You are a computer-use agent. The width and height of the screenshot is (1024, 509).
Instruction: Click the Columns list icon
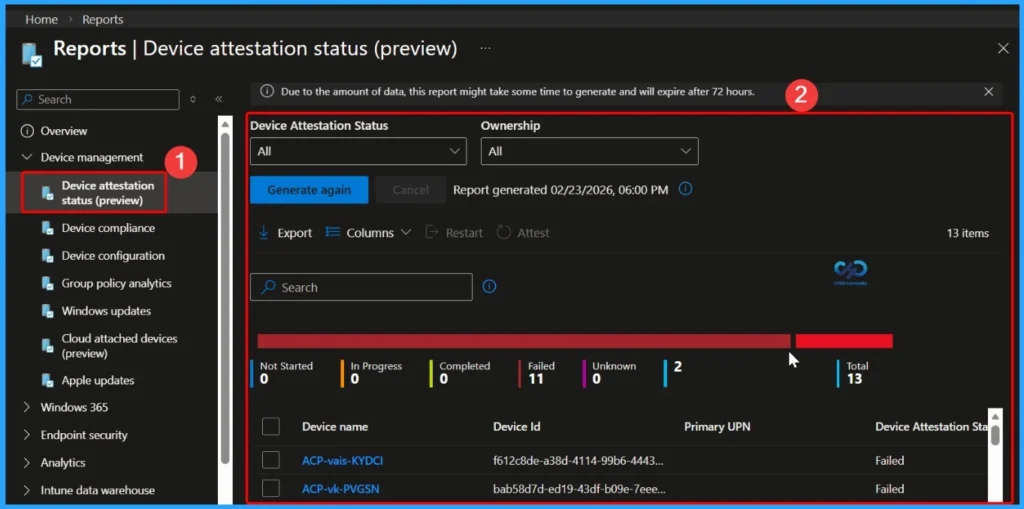click(333, 233)
